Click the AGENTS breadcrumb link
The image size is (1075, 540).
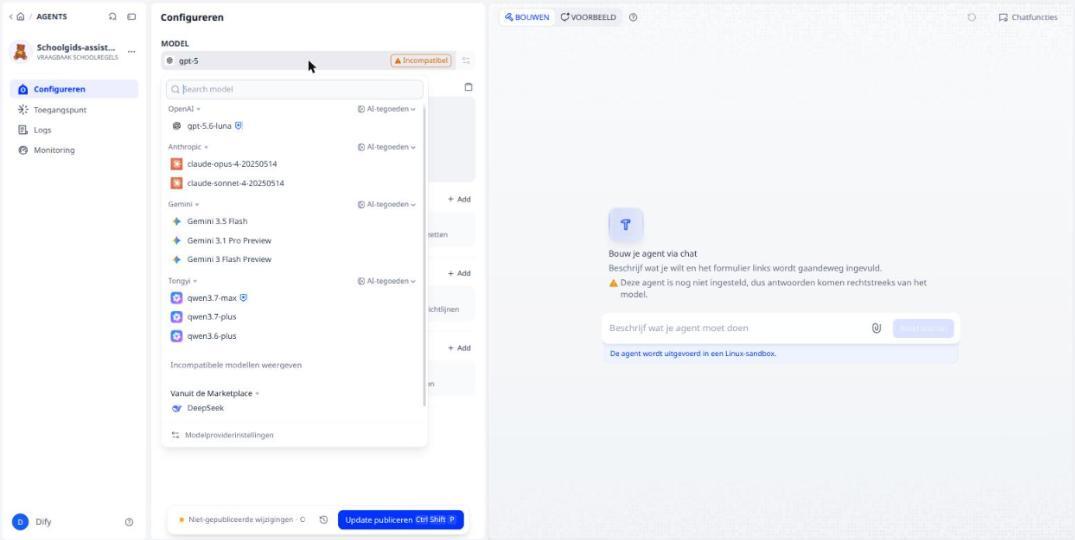pyautogui.click(x=51, y=16)
